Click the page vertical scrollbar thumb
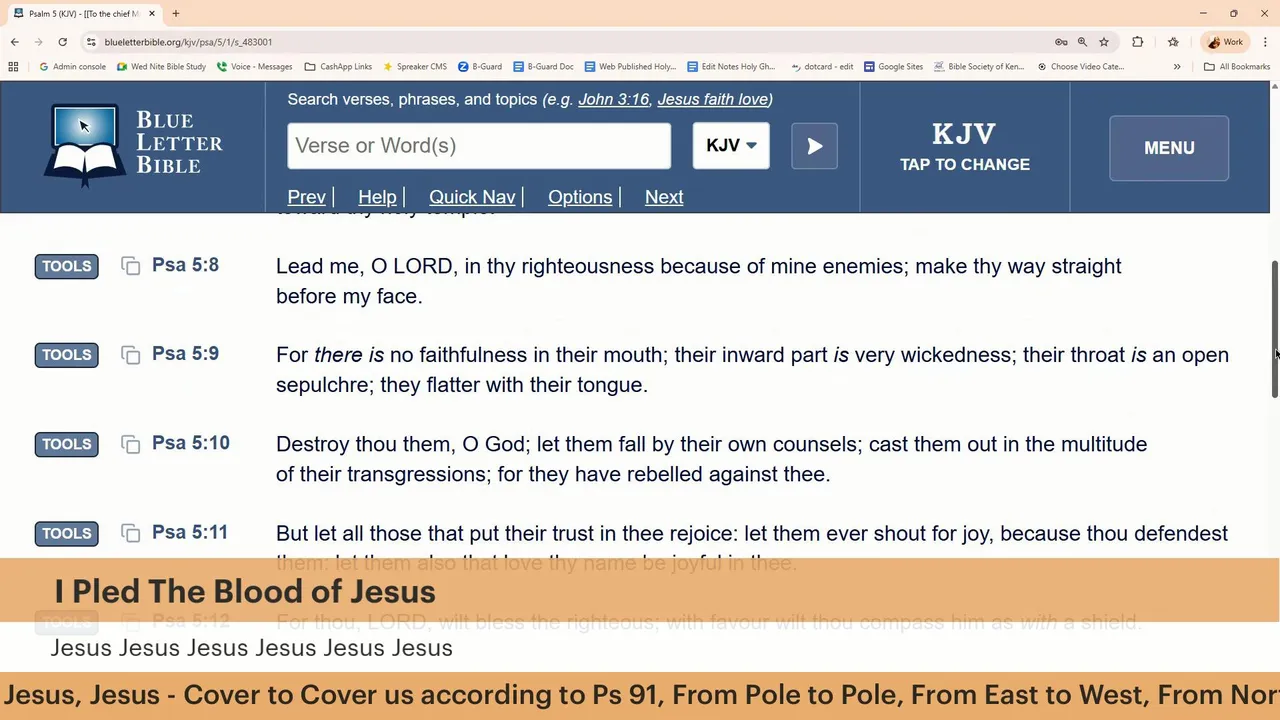Screen dimensions: 1280x720 click(x=1275, y=330)
